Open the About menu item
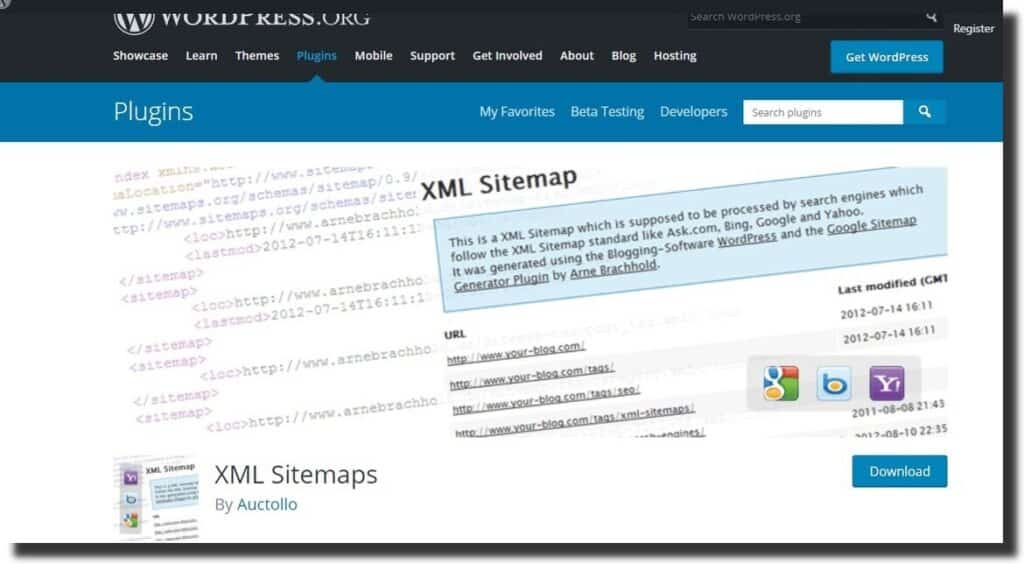The image size is (1024, 564). (577, 56)
